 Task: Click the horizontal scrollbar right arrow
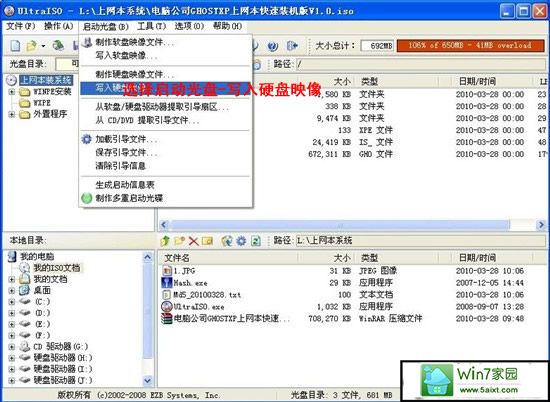(x=541, y=225)
